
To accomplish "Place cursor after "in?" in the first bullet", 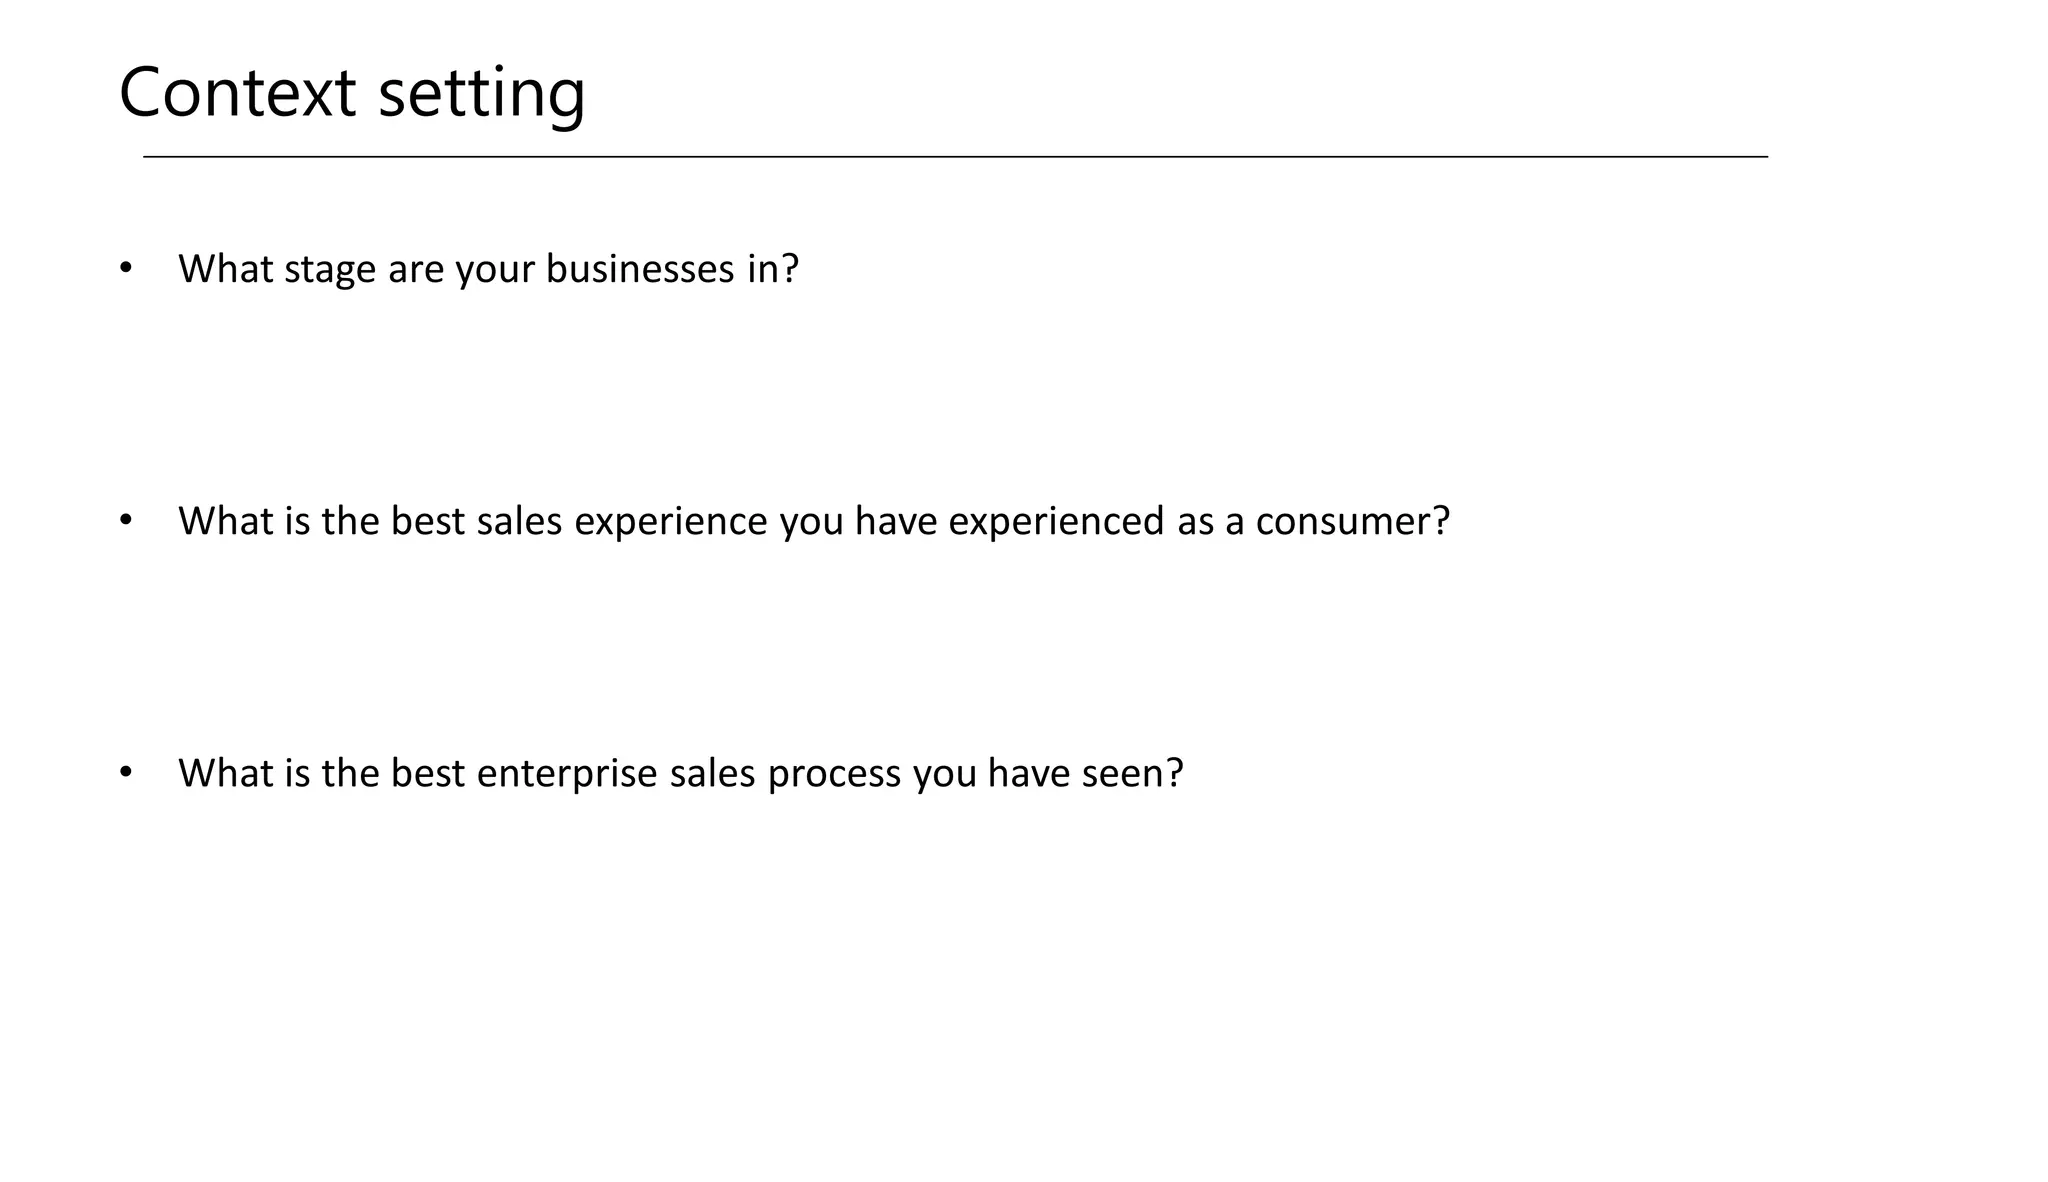I will 801,269.
